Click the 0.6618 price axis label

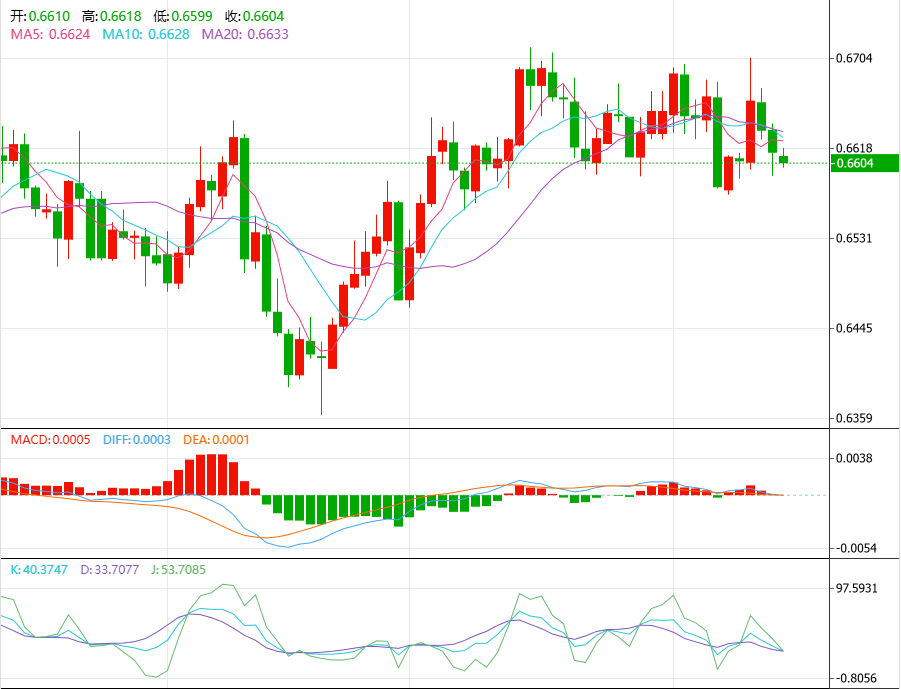point(854,148)
